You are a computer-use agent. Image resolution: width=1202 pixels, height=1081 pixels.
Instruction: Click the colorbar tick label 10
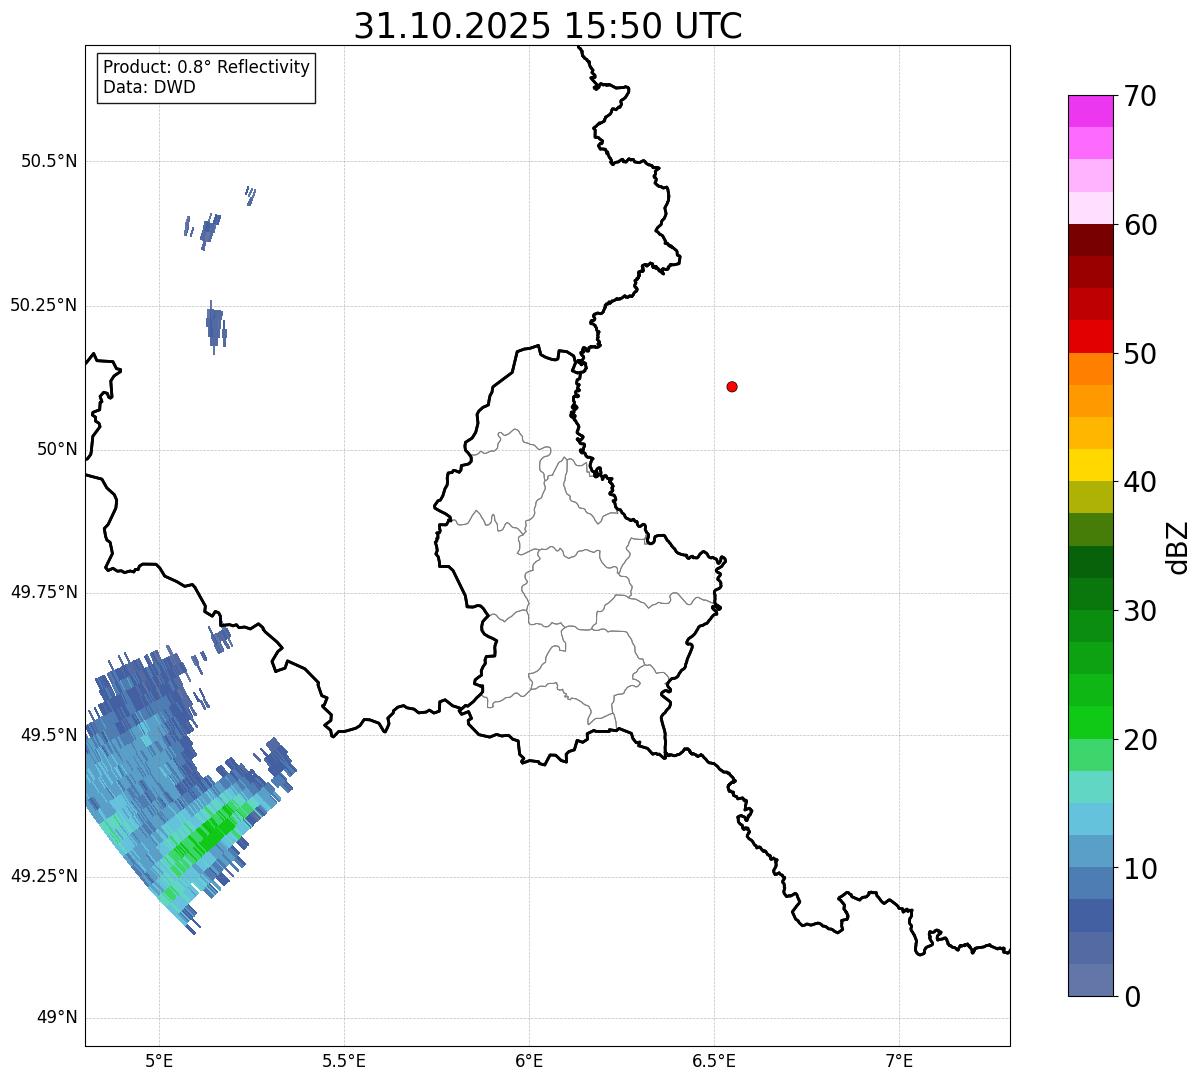click(x=1140, y=869)
